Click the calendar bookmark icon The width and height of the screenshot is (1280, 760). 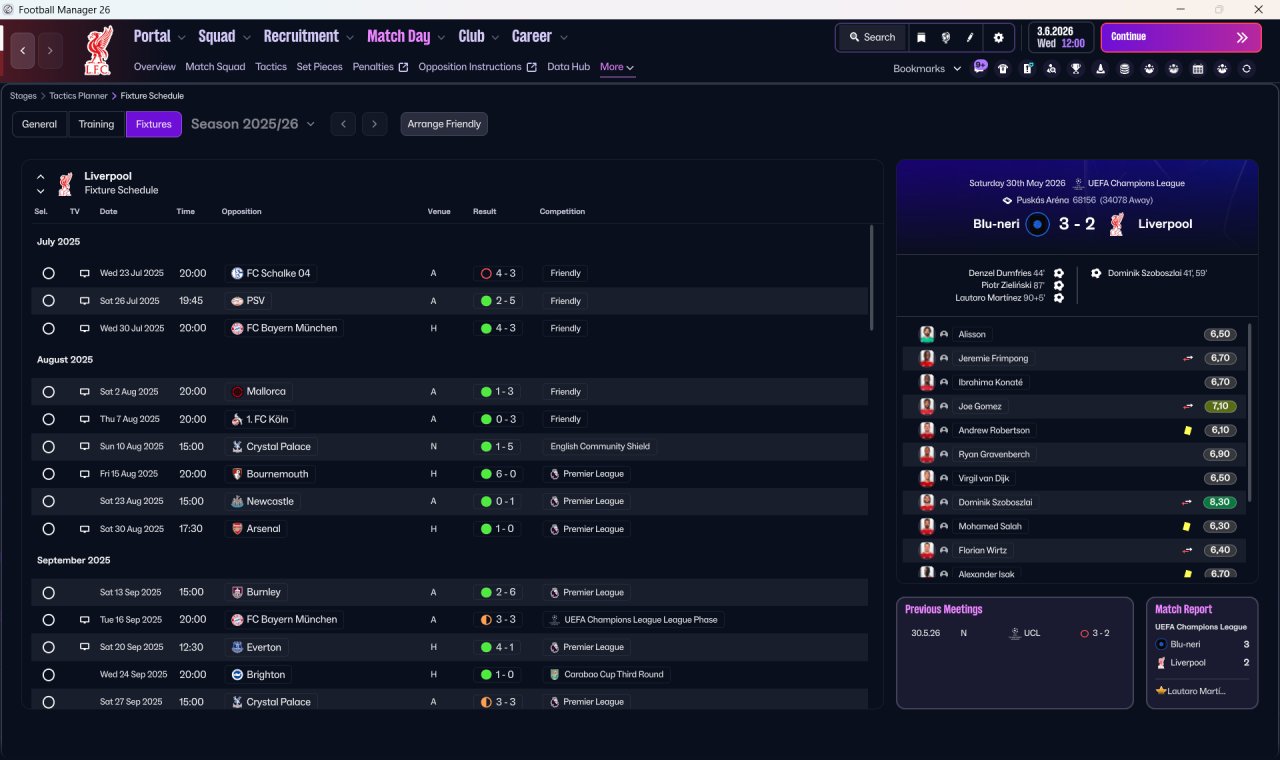point(1197,69)
